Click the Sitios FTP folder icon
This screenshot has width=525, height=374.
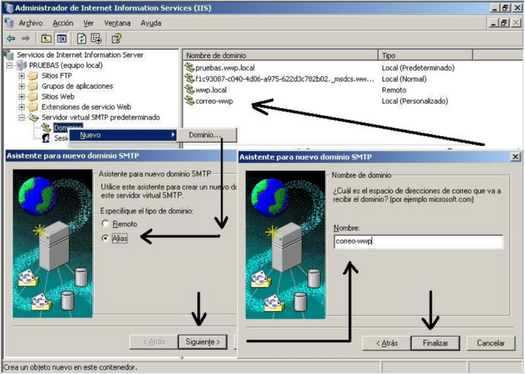(x=33, y=76)
